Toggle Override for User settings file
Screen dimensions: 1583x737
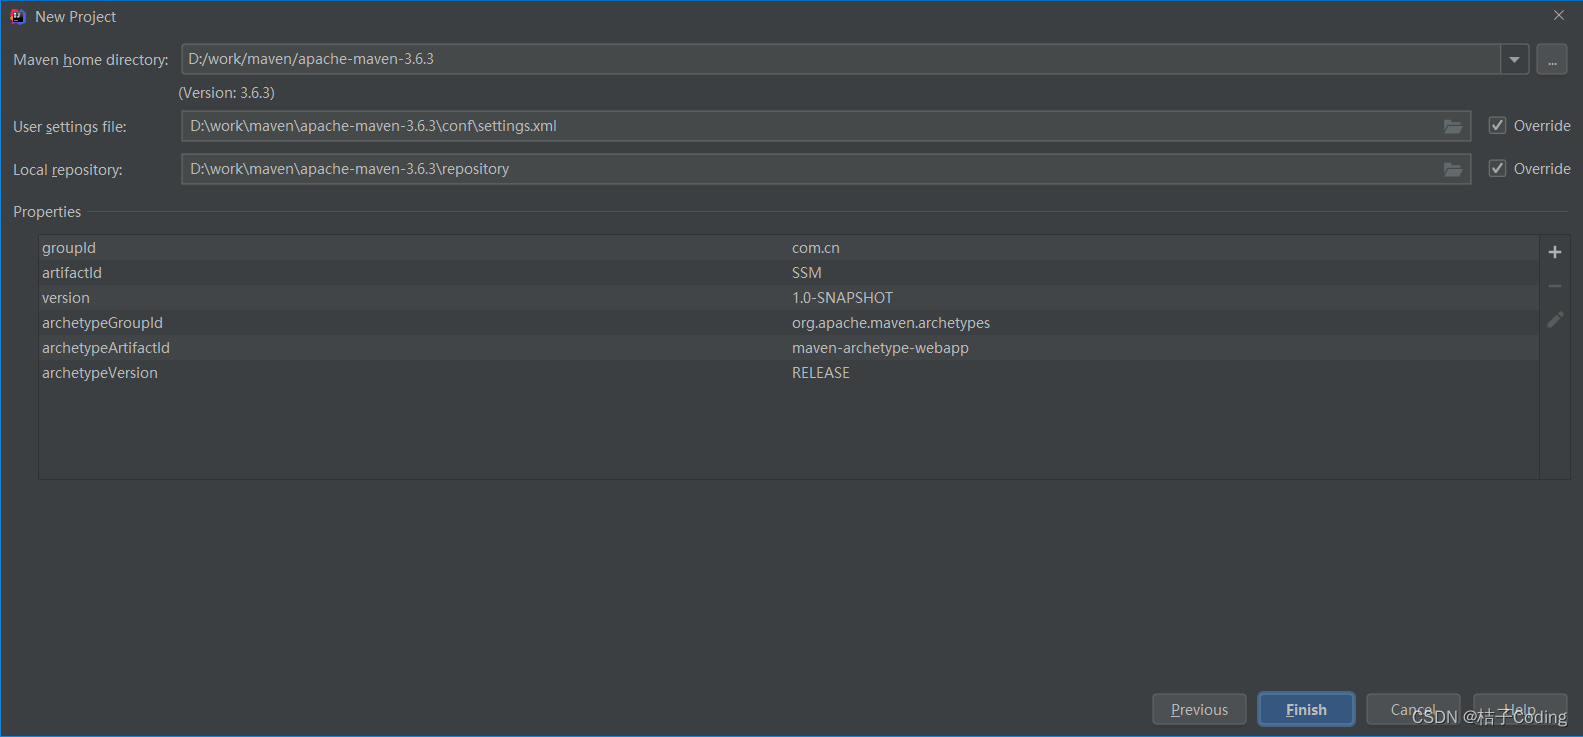tap(1497, 125)
